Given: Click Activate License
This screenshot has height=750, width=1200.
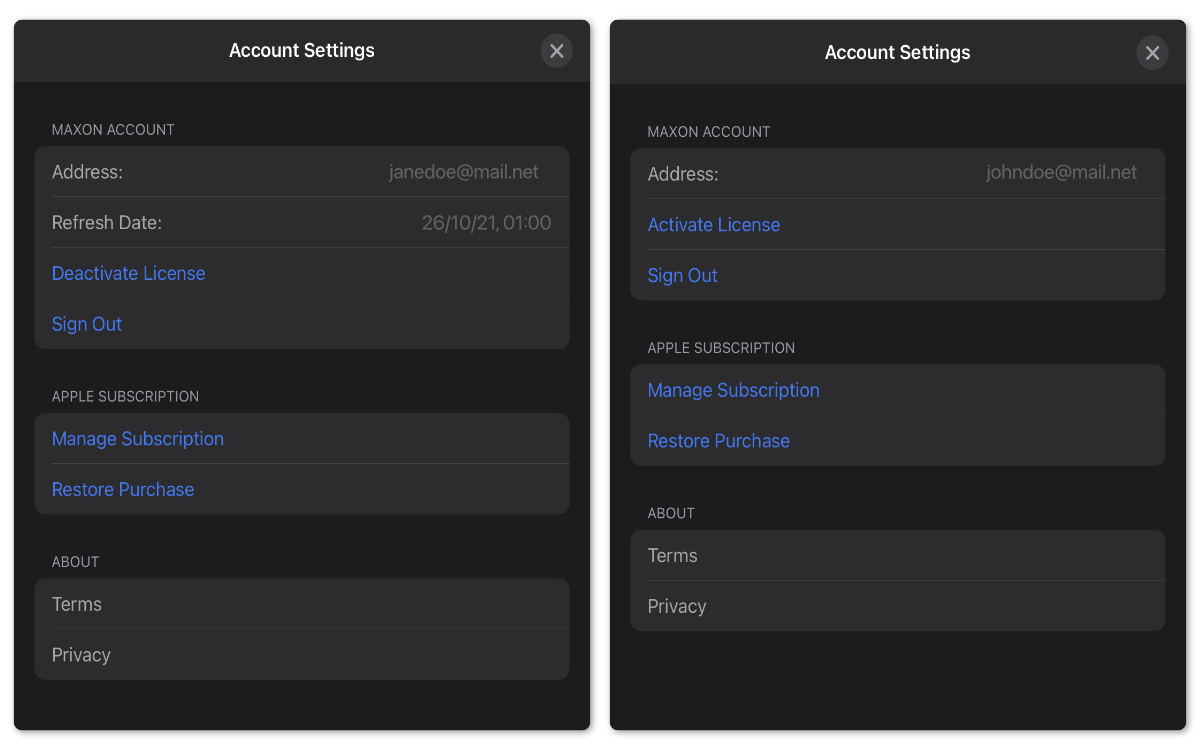Looking at the screenshot, I should [714, 225].
